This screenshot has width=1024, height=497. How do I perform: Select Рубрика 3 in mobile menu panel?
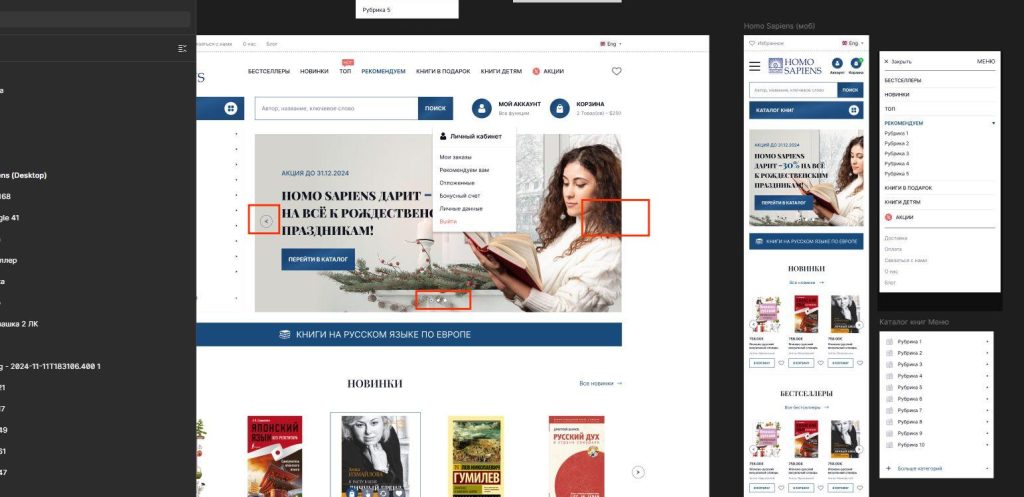point(896,153)
